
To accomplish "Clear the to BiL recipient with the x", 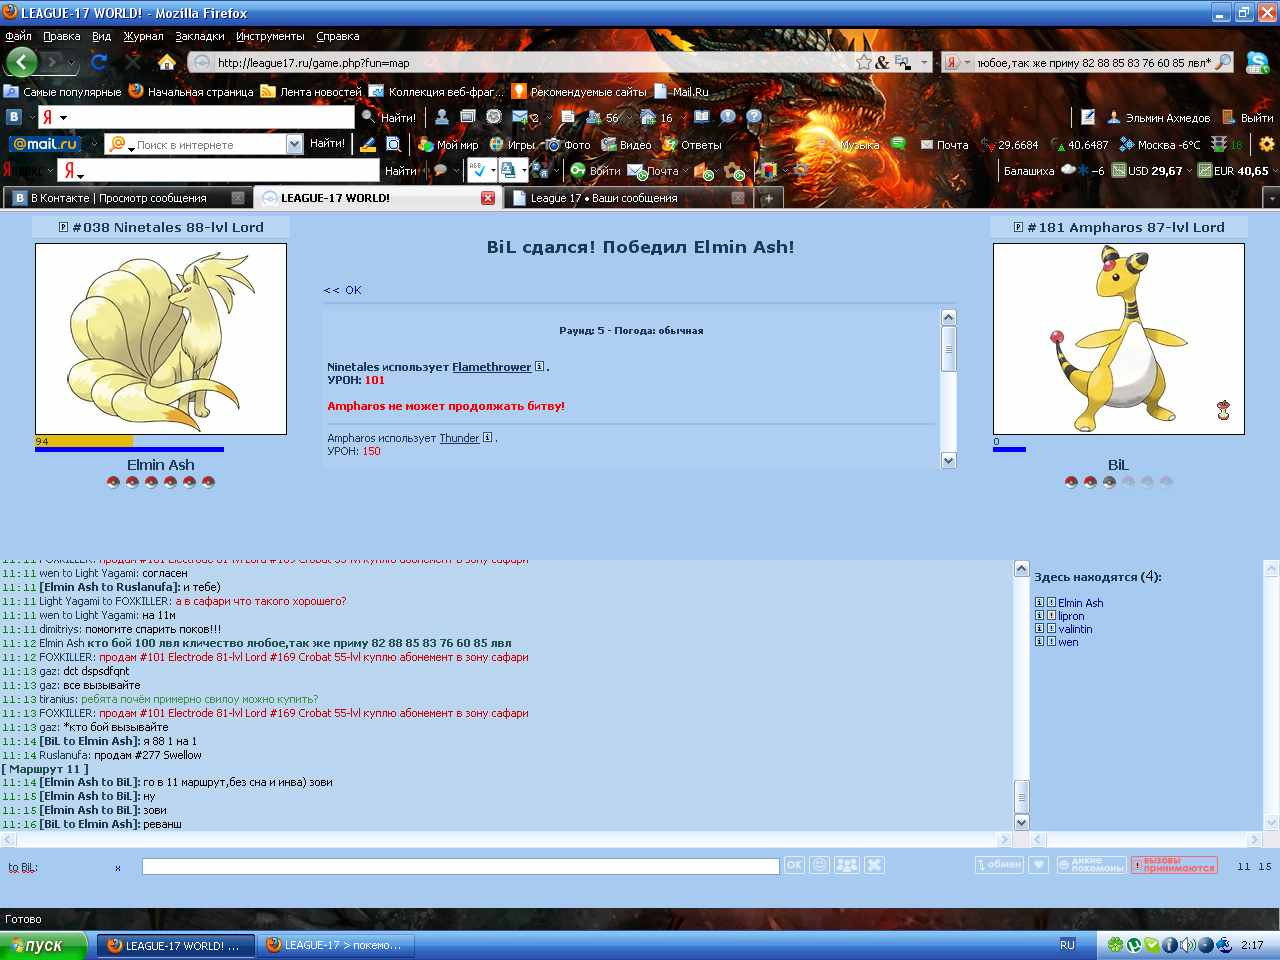I will tap(118, 868).
